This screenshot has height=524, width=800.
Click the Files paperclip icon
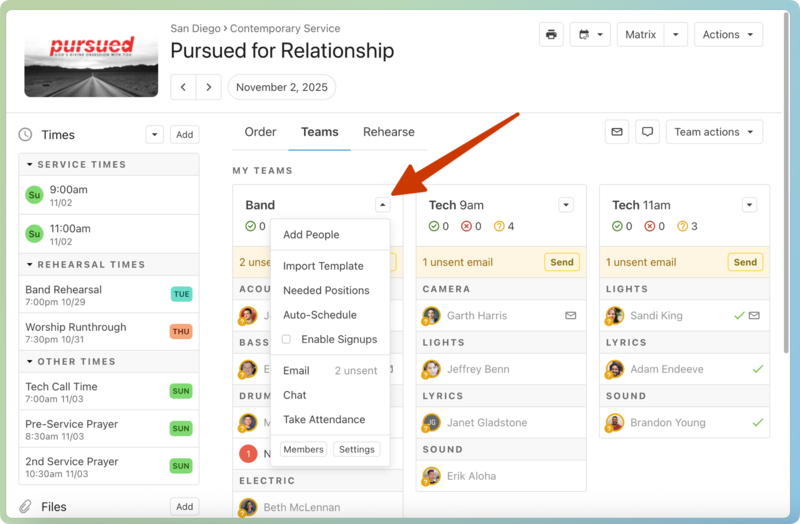[x=25, y=507]
